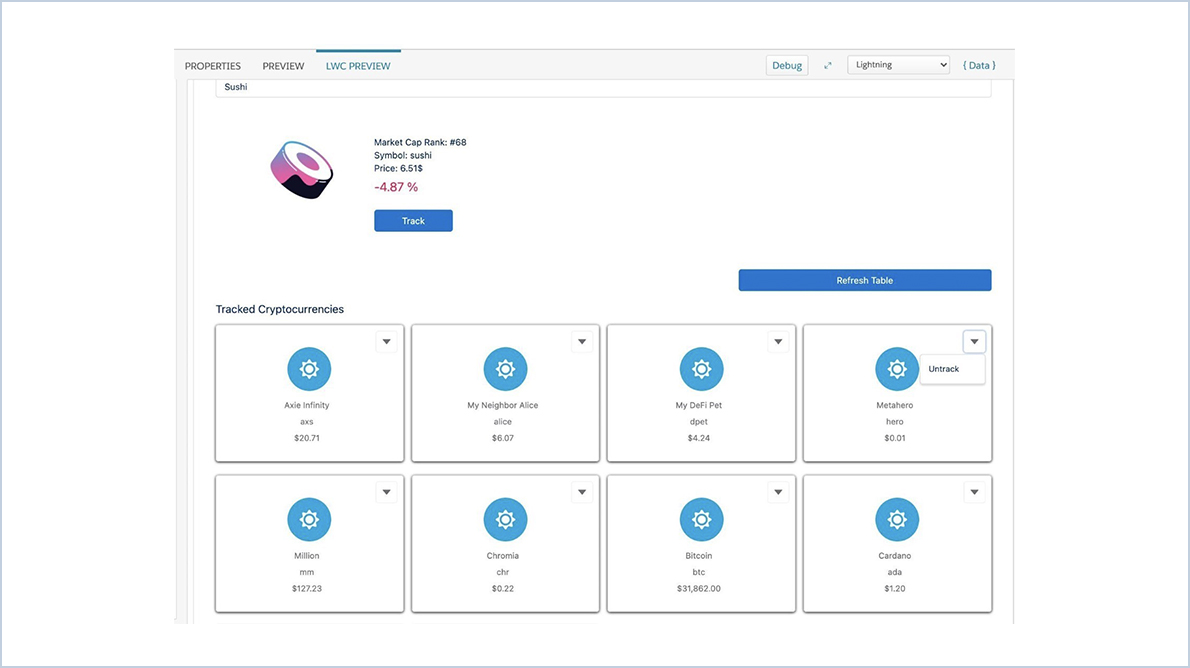1190x668 pixels.
Task: Click the Track button for Sushi
Action: click(x=413, y=220)
